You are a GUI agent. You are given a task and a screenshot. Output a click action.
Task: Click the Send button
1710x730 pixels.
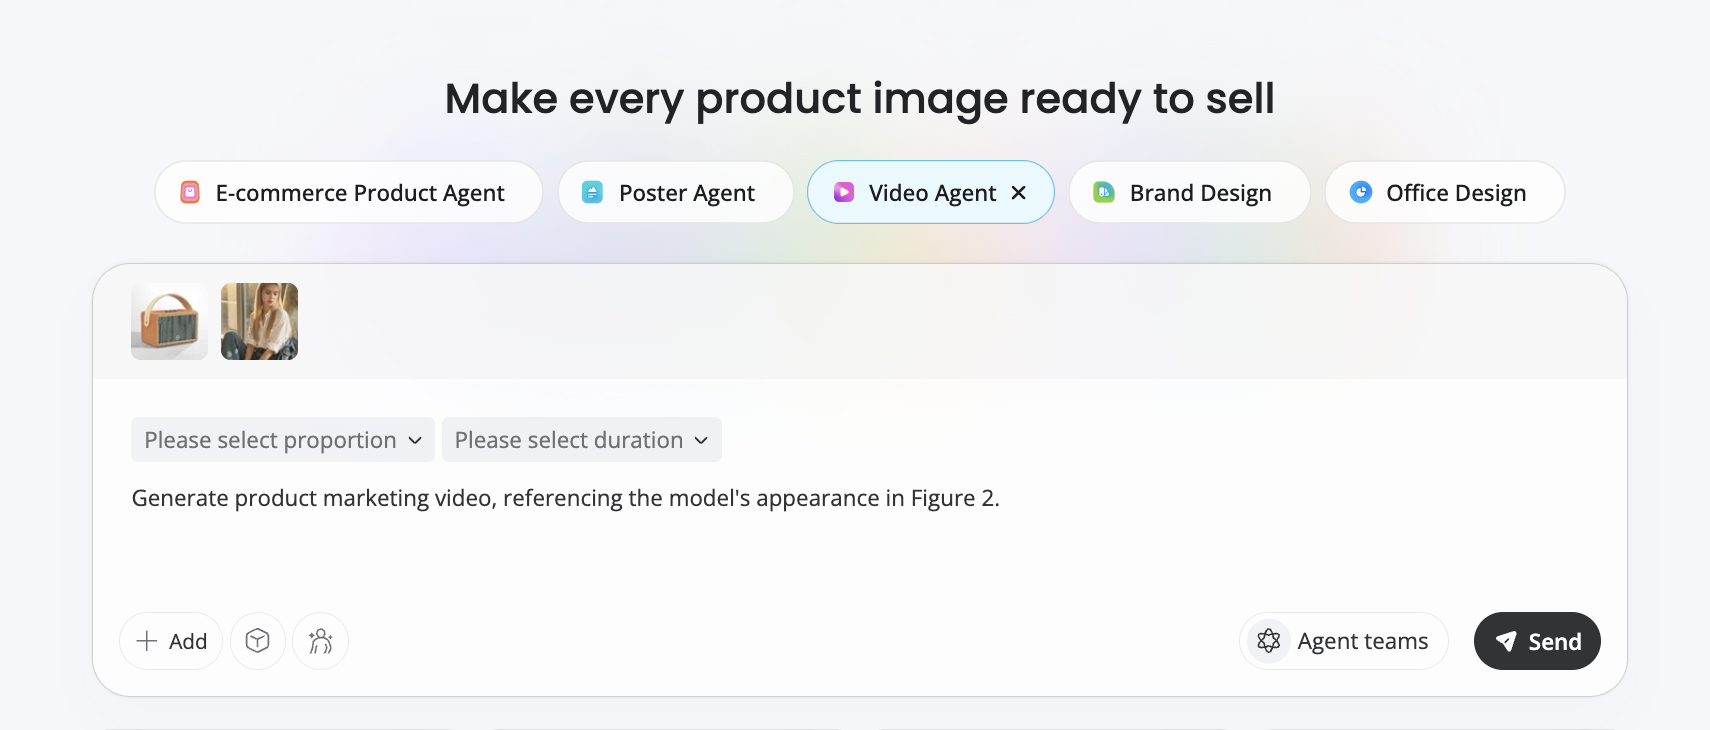click(1537, 641)
